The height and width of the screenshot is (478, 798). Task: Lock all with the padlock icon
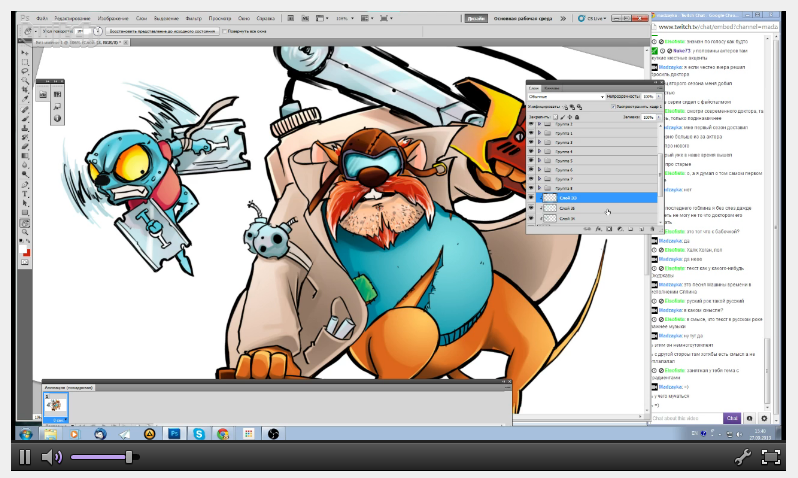click(x=577, y=117)
